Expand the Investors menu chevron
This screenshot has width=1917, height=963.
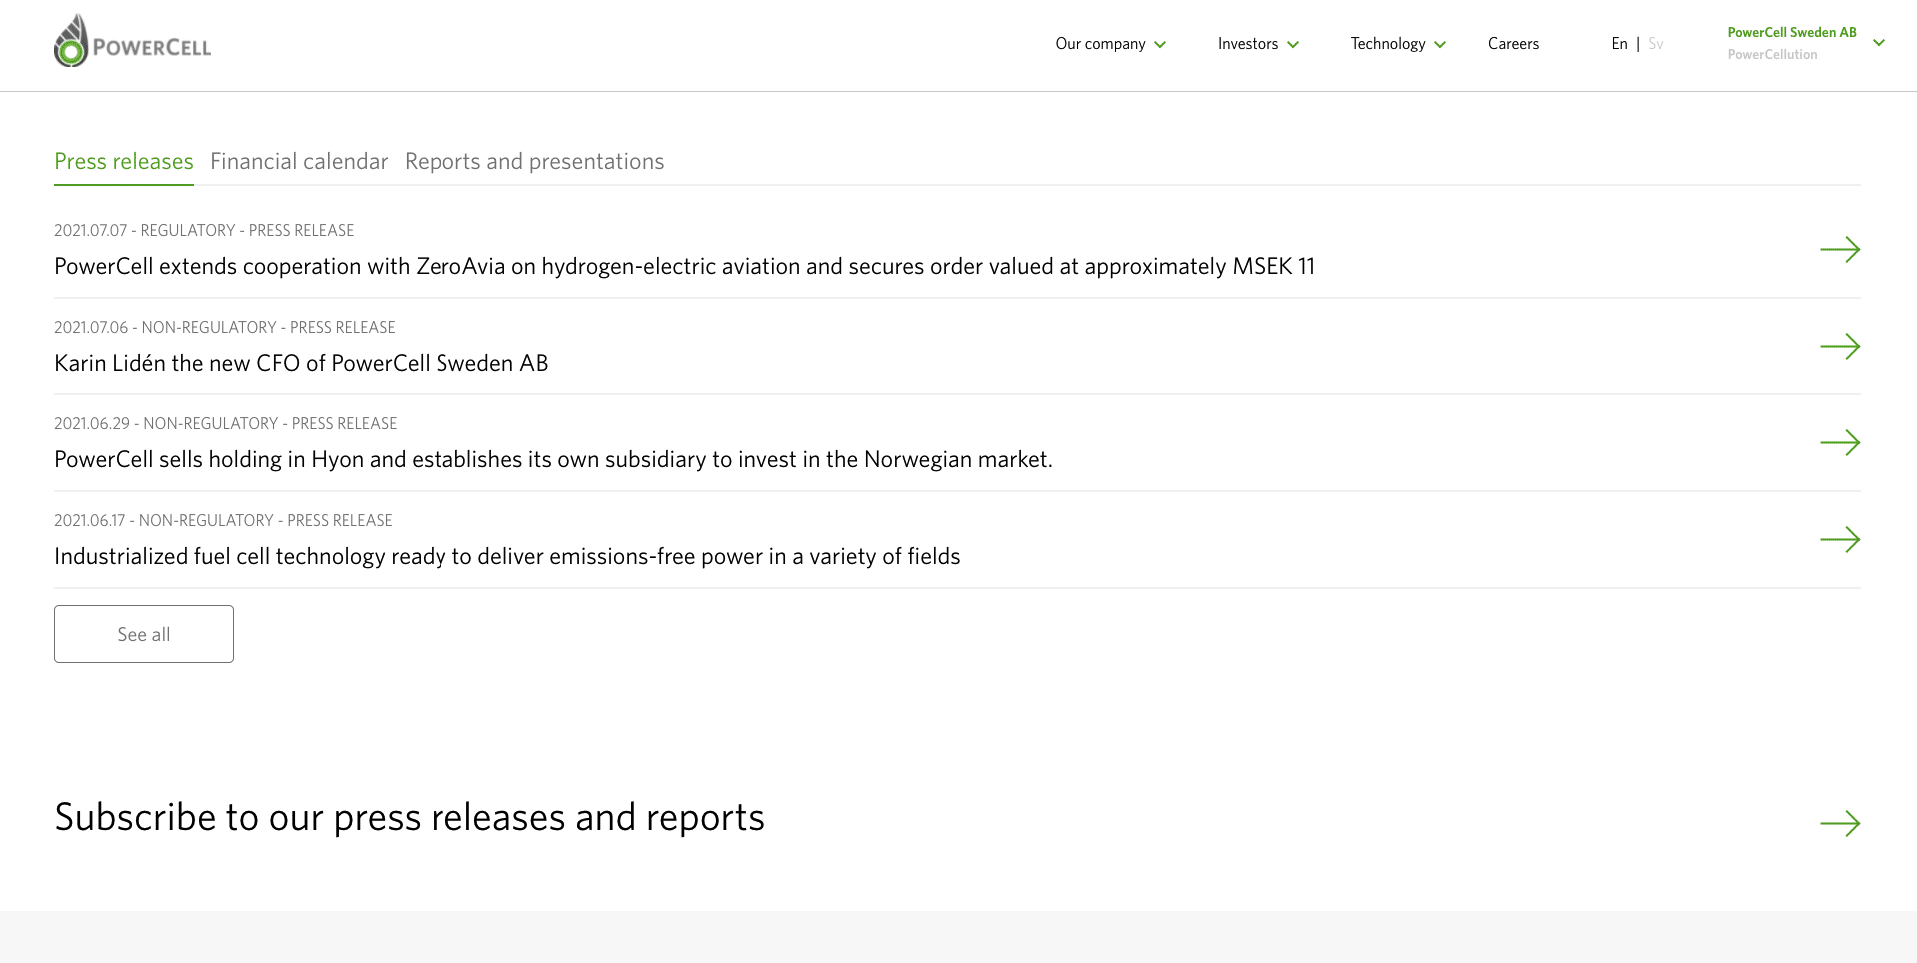click(x=1293, y=45)
